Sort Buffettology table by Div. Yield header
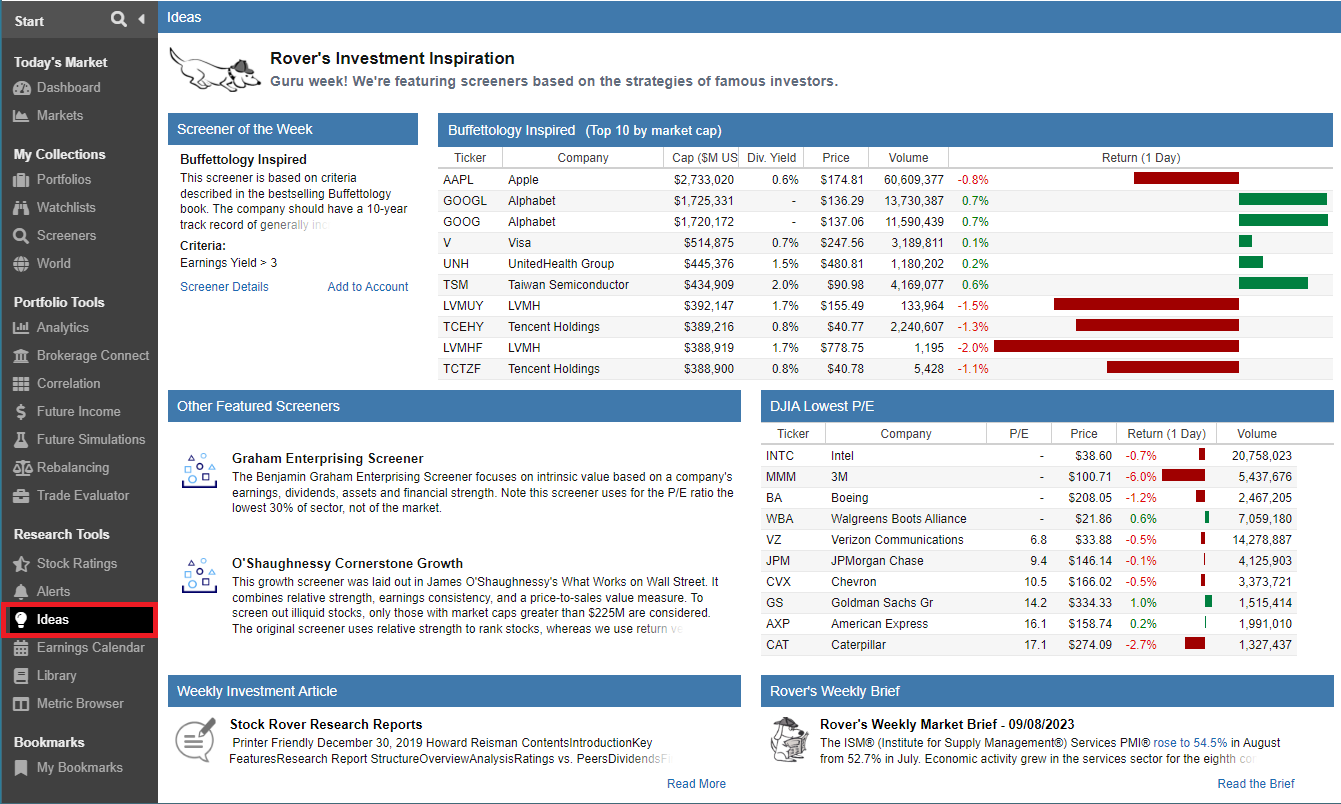Image resolution: width=1341 pixels, height=804 pixels. tap(772, 158)
